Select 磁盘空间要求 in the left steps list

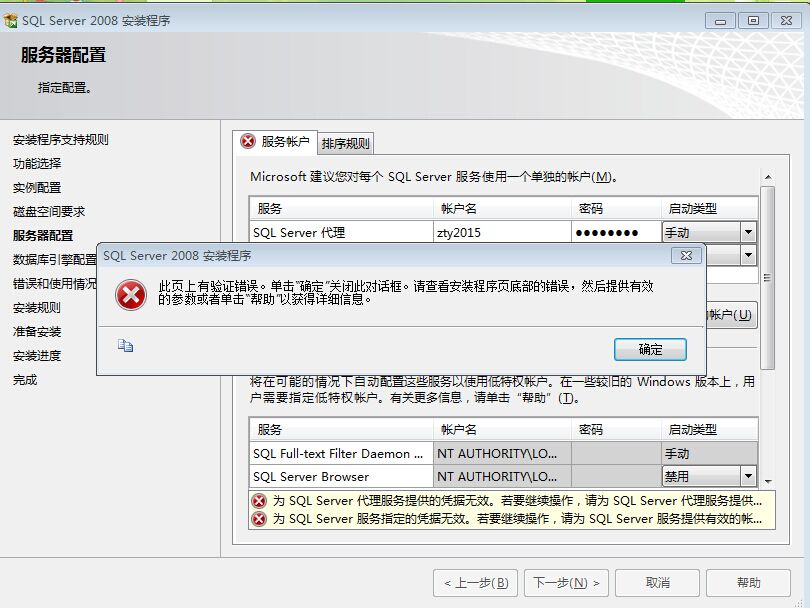point(49,212)
